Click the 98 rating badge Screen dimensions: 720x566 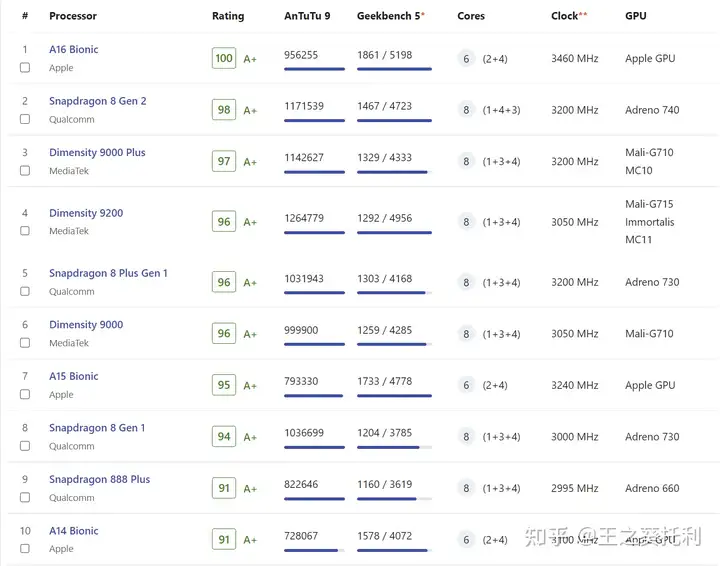pos(224,109)
